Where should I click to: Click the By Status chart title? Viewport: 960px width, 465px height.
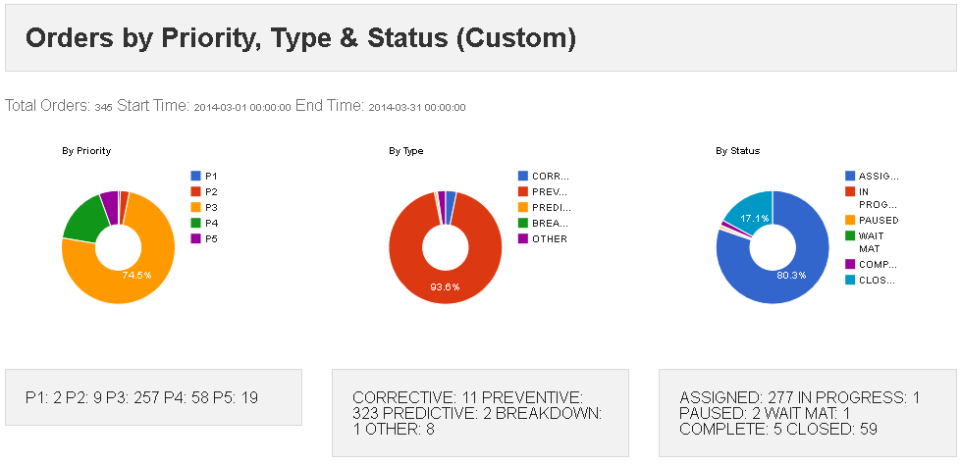coord(737,151)
